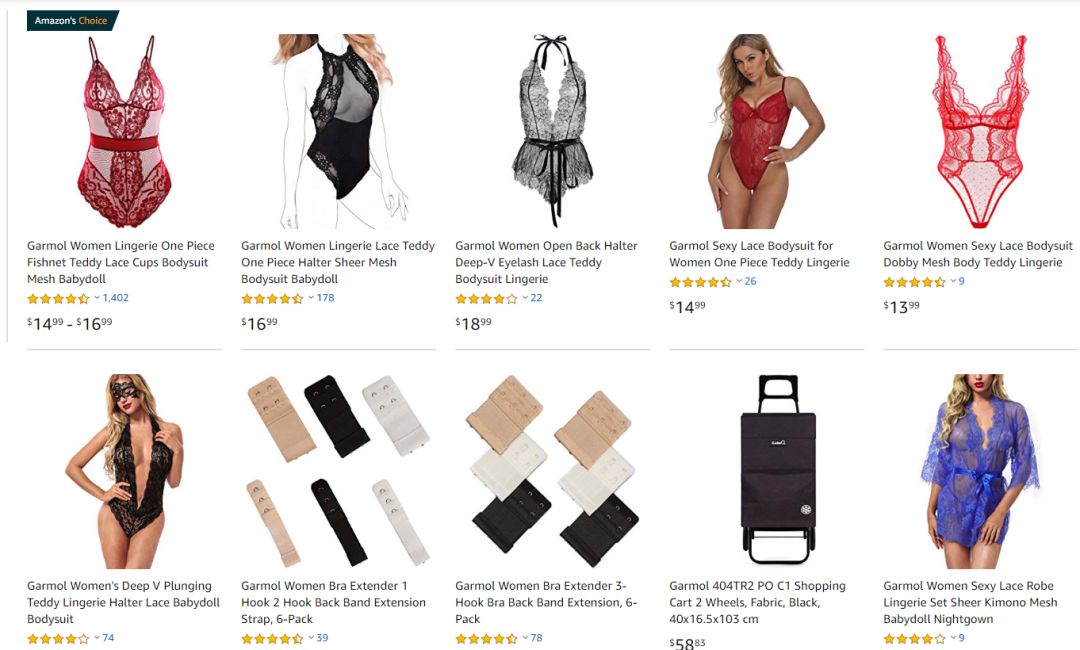The width and height of the screenshot is (1080, 650).
Task: Expand rating chevron next to 26 reviews
Action: tap(739, 281)
